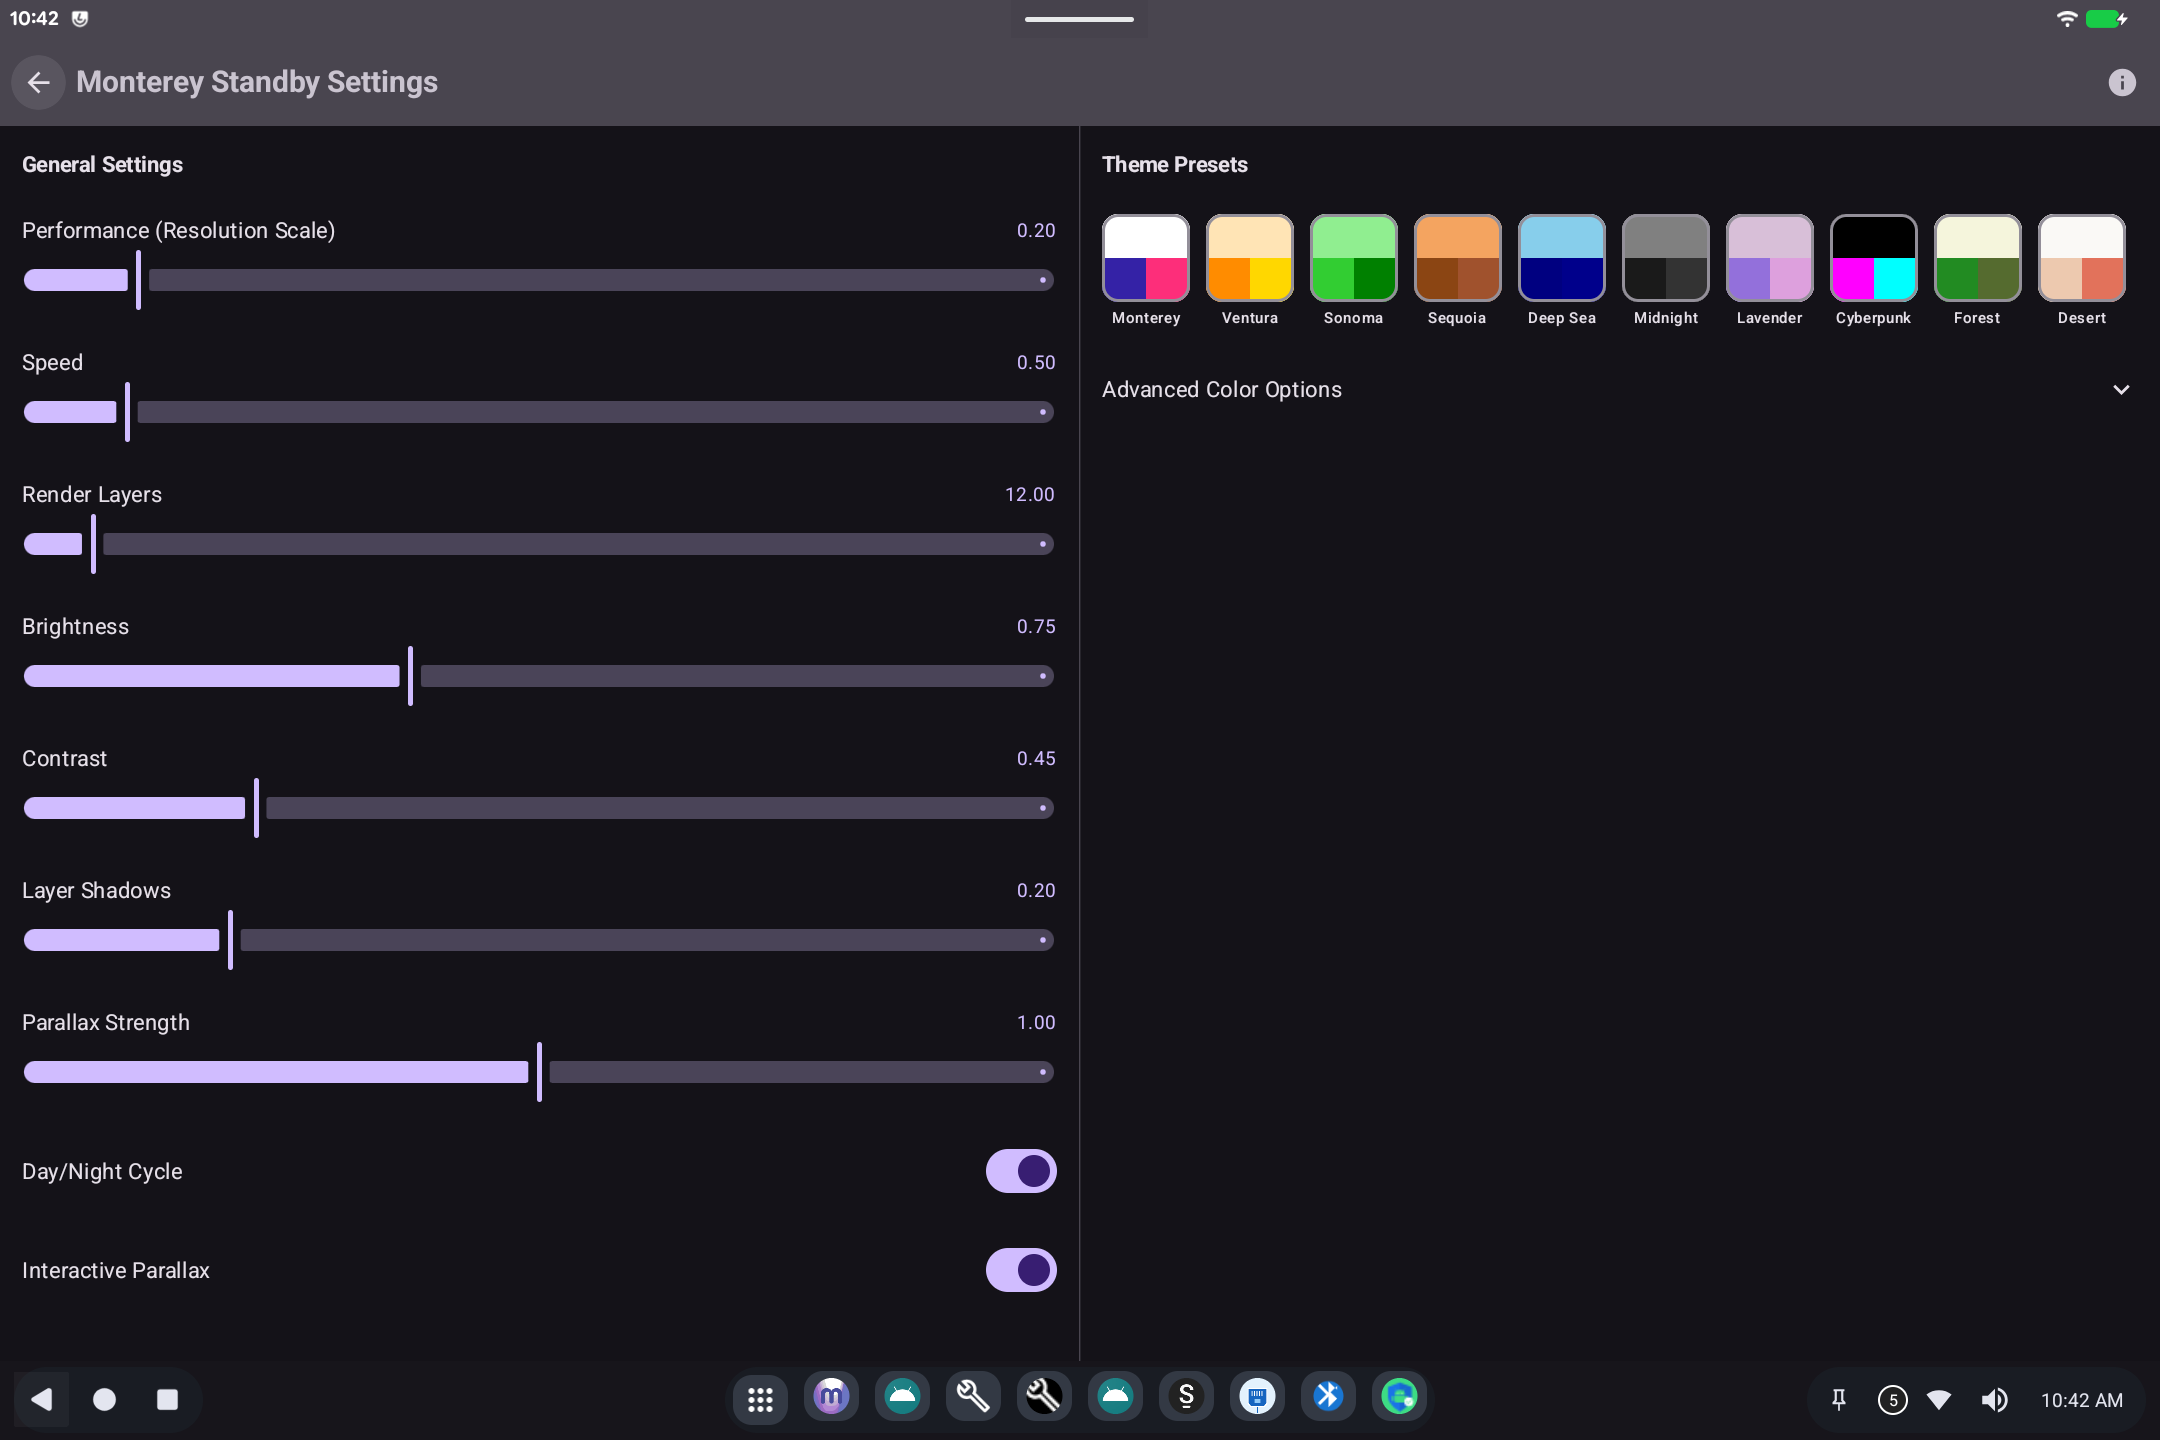
Task: Click the "Layer Shadows" label text
Action: tap(97, 891)
